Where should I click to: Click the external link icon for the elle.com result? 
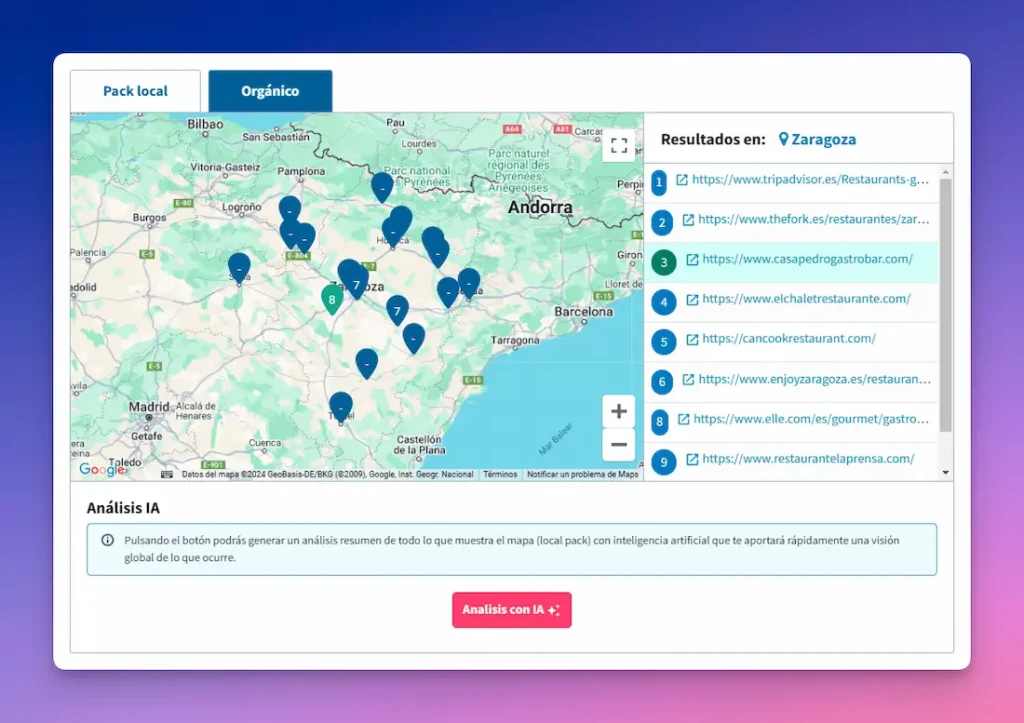point(684,421)
